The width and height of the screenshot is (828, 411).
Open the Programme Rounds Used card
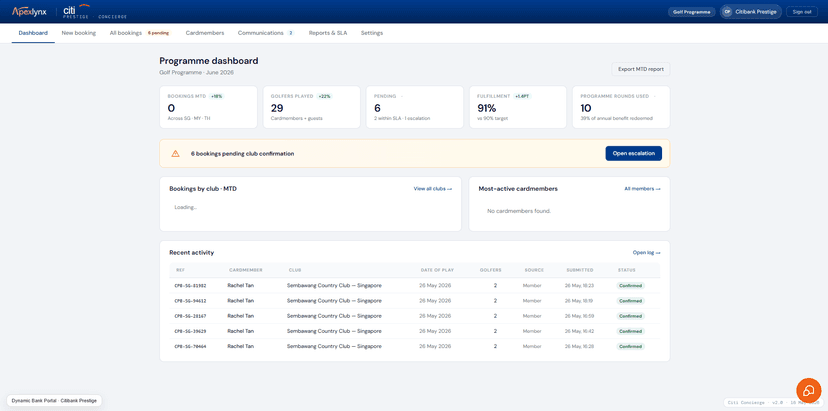click(x=621, y=107)
